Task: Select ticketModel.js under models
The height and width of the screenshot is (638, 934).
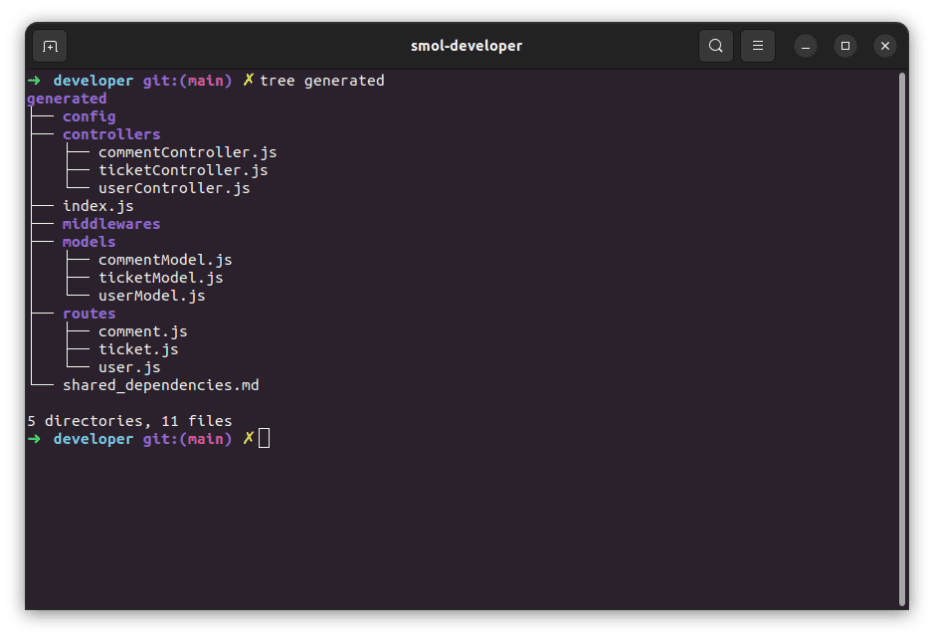Action: coord(160,277)
